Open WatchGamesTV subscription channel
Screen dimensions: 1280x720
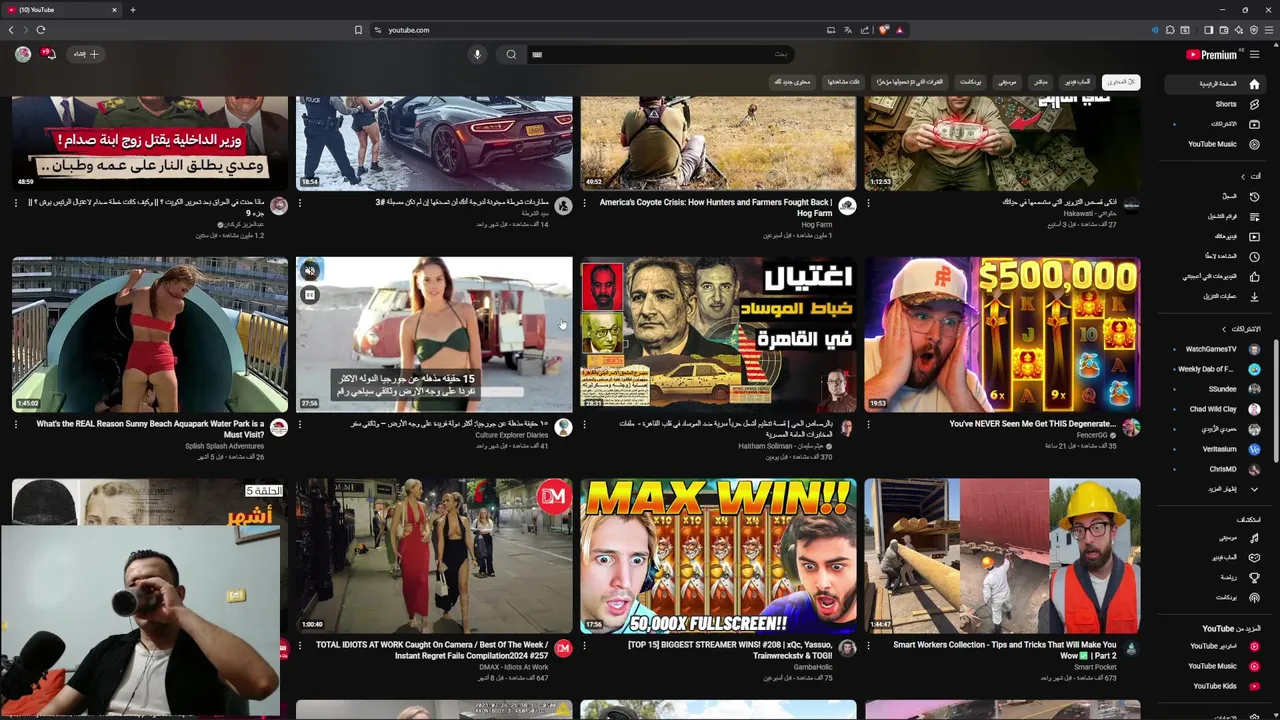[1217, 349]
